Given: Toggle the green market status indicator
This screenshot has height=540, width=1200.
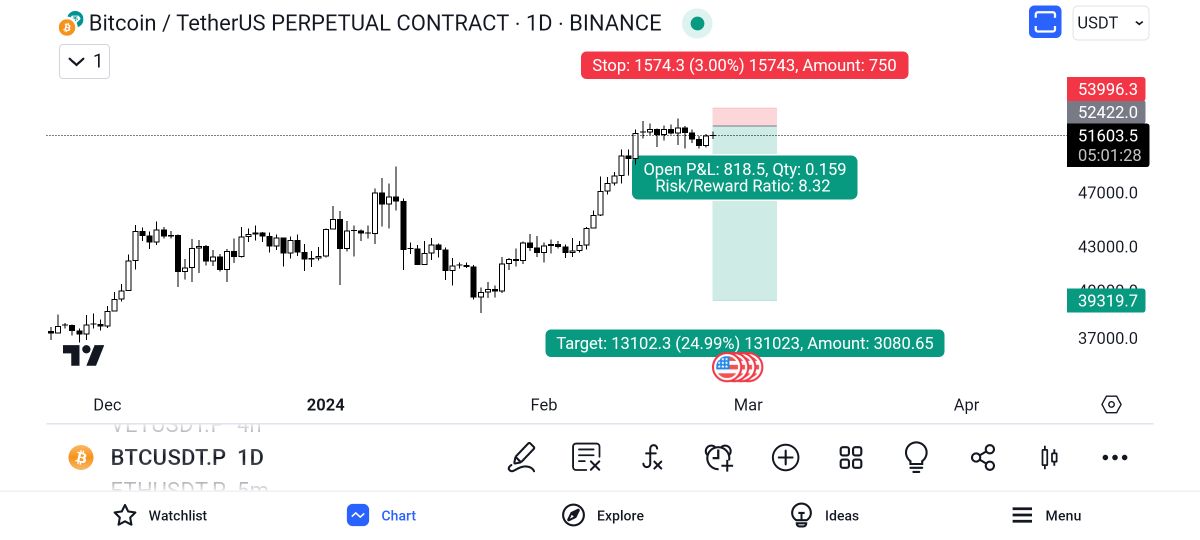Looking at the screenshot, I should coord(697,23).
